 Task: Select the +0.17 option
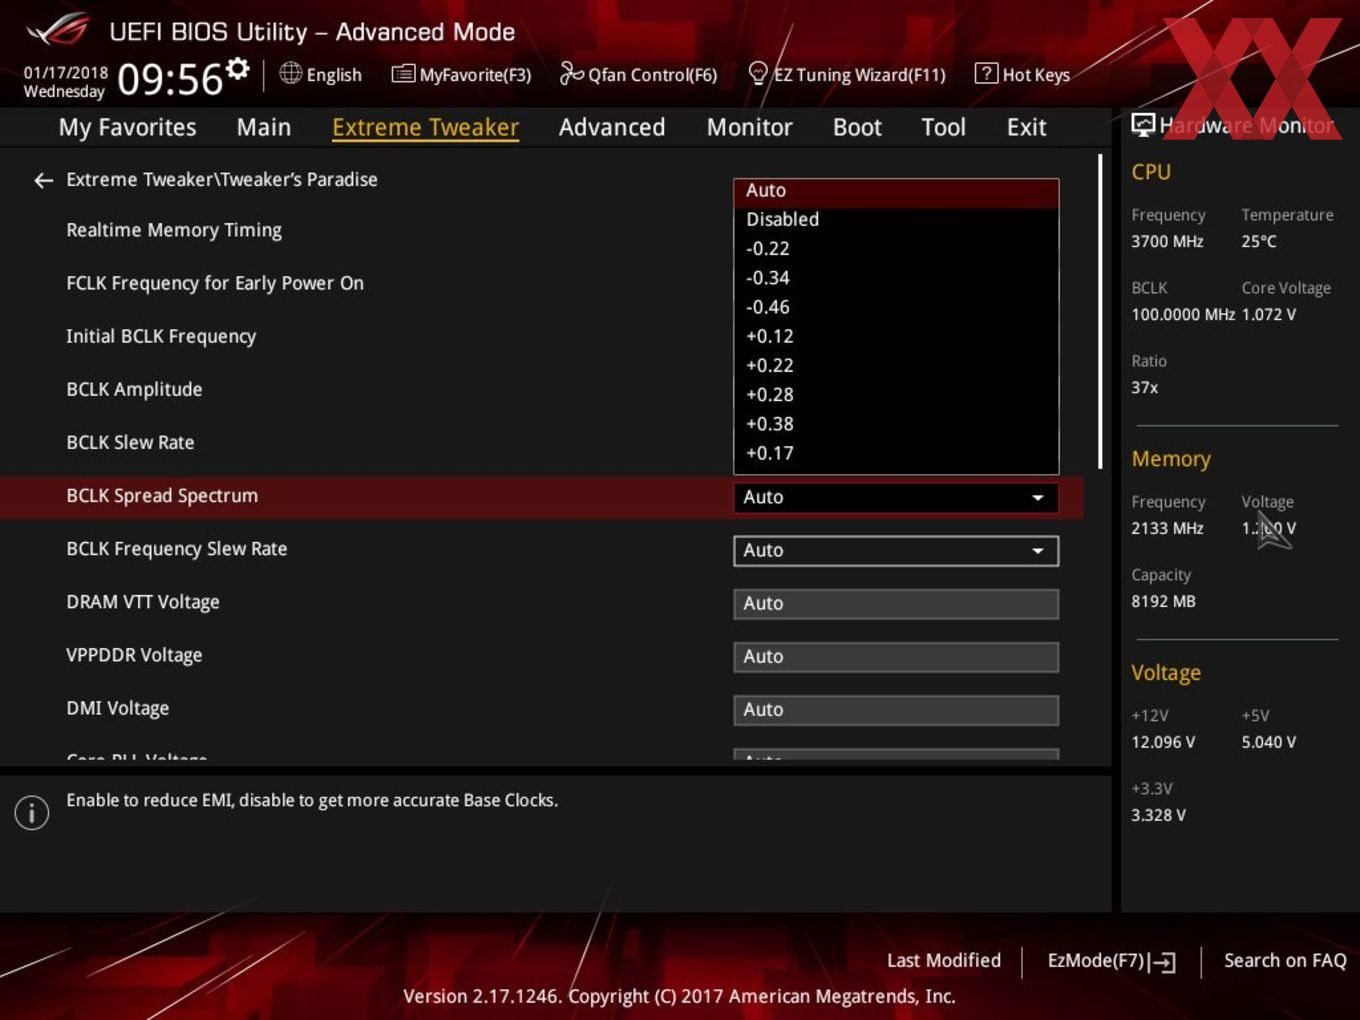[x=896, y=453]
